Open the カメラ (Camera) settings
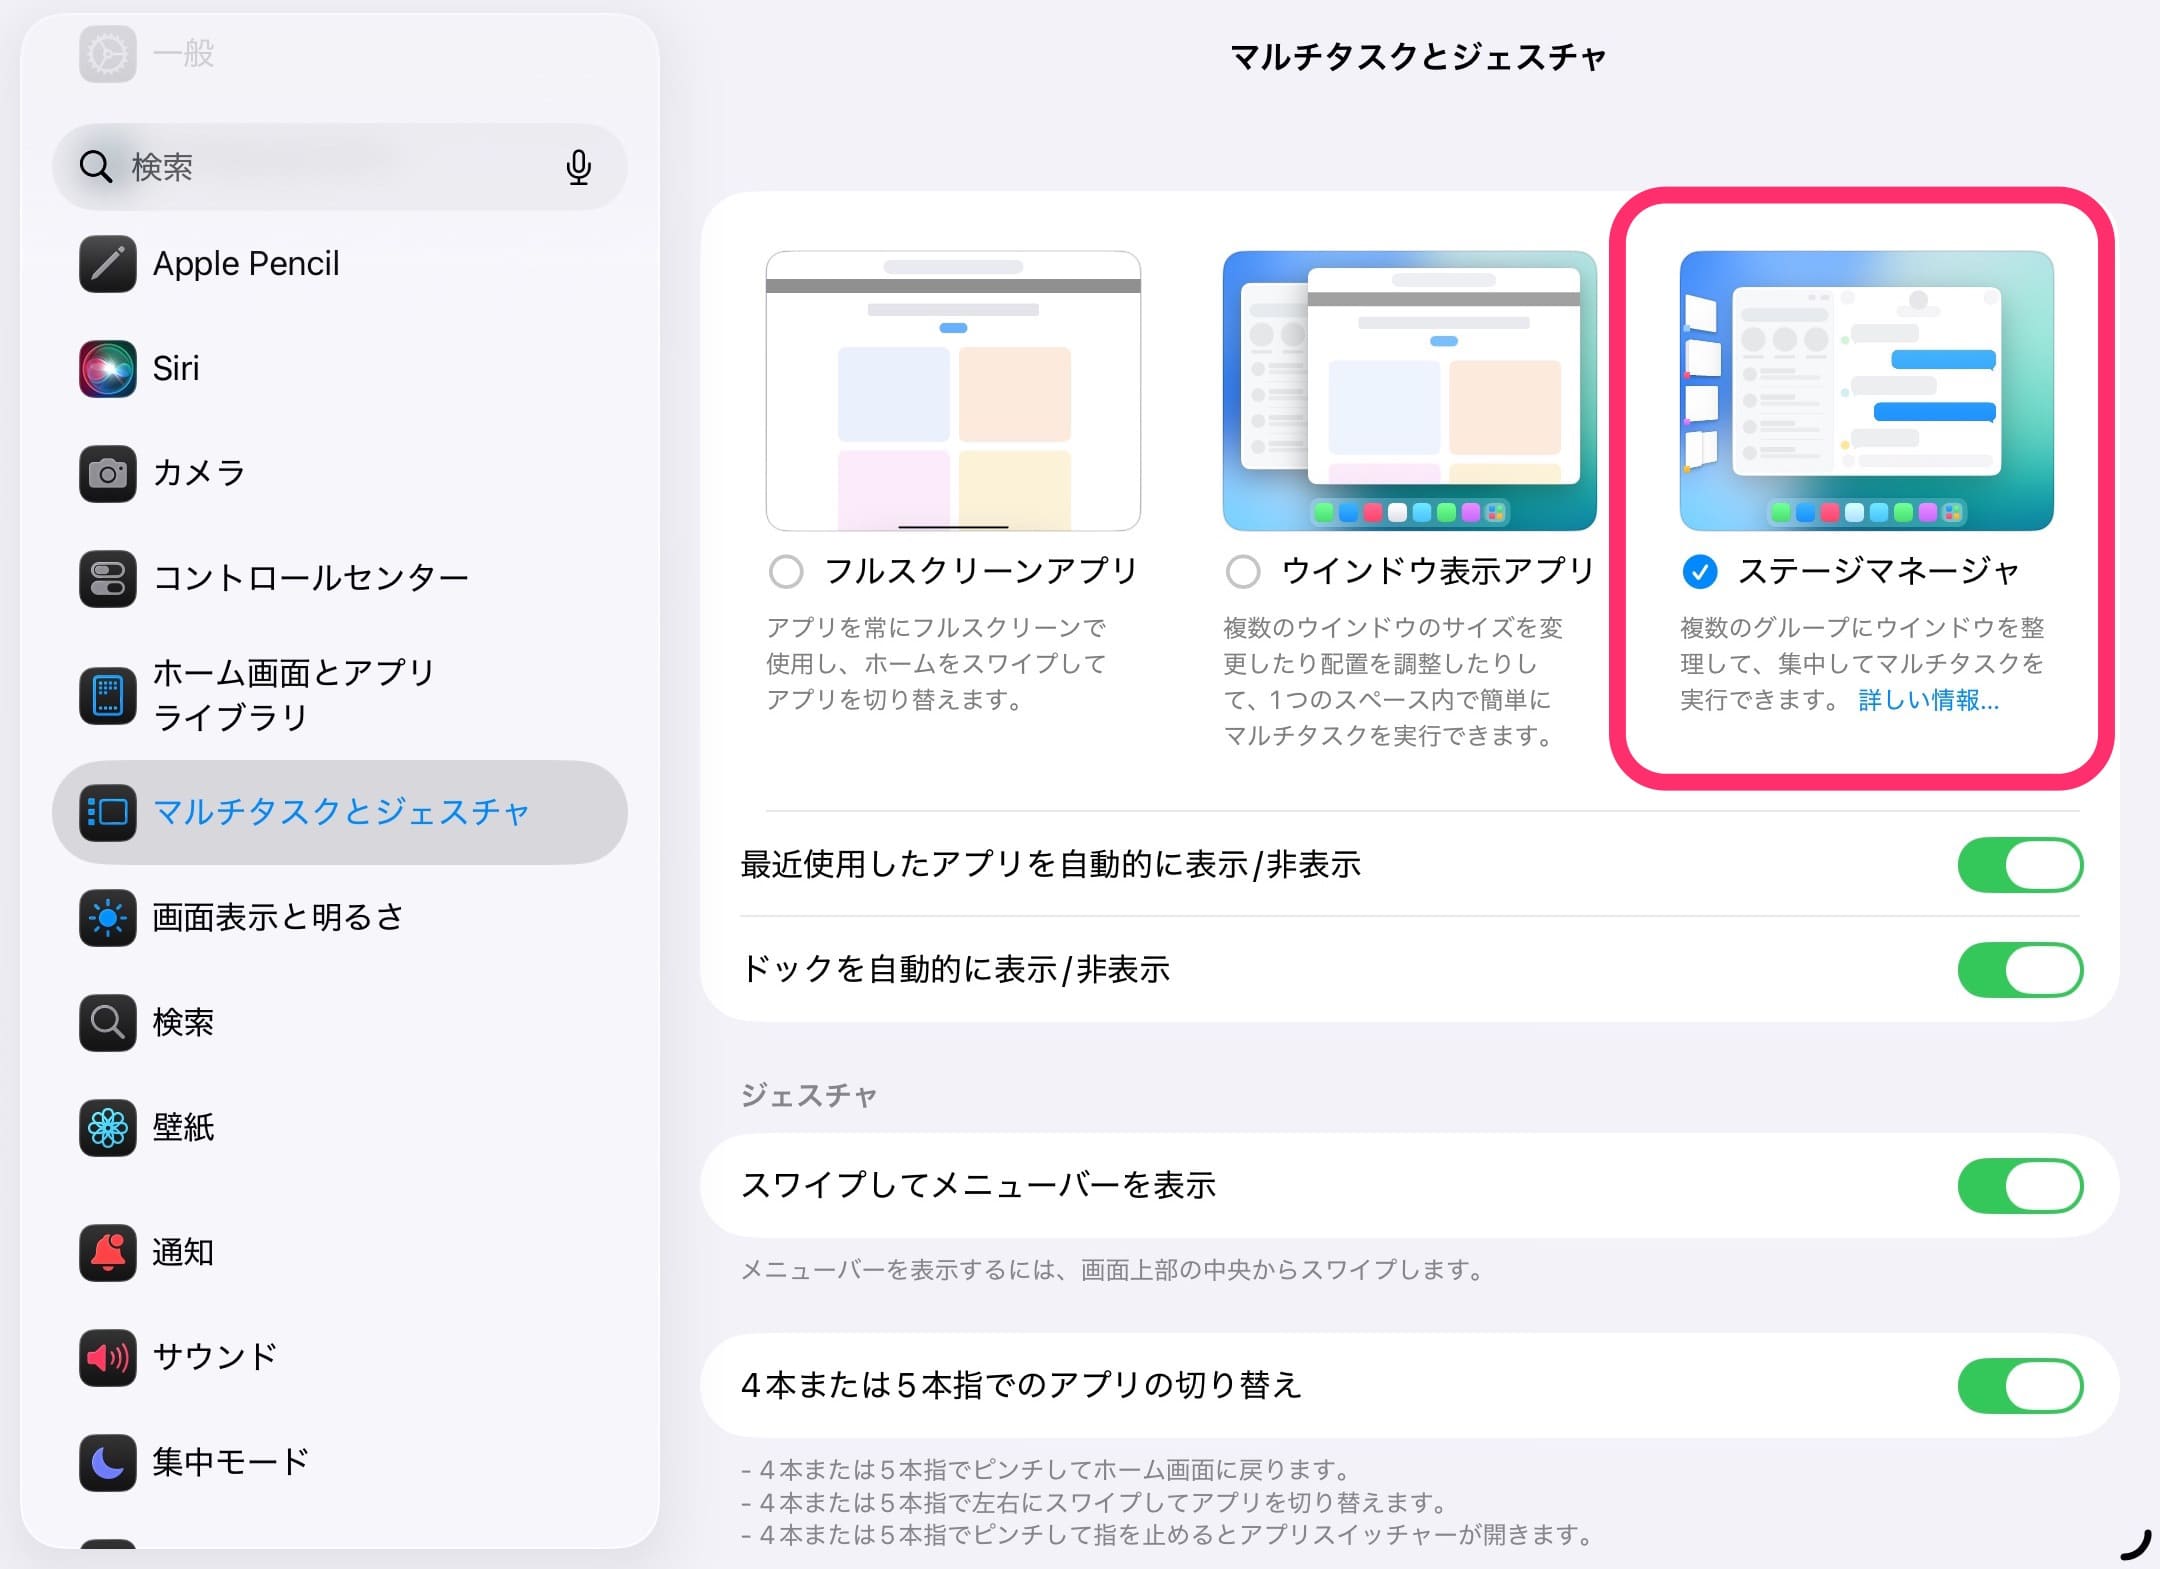 pos(198,473)
